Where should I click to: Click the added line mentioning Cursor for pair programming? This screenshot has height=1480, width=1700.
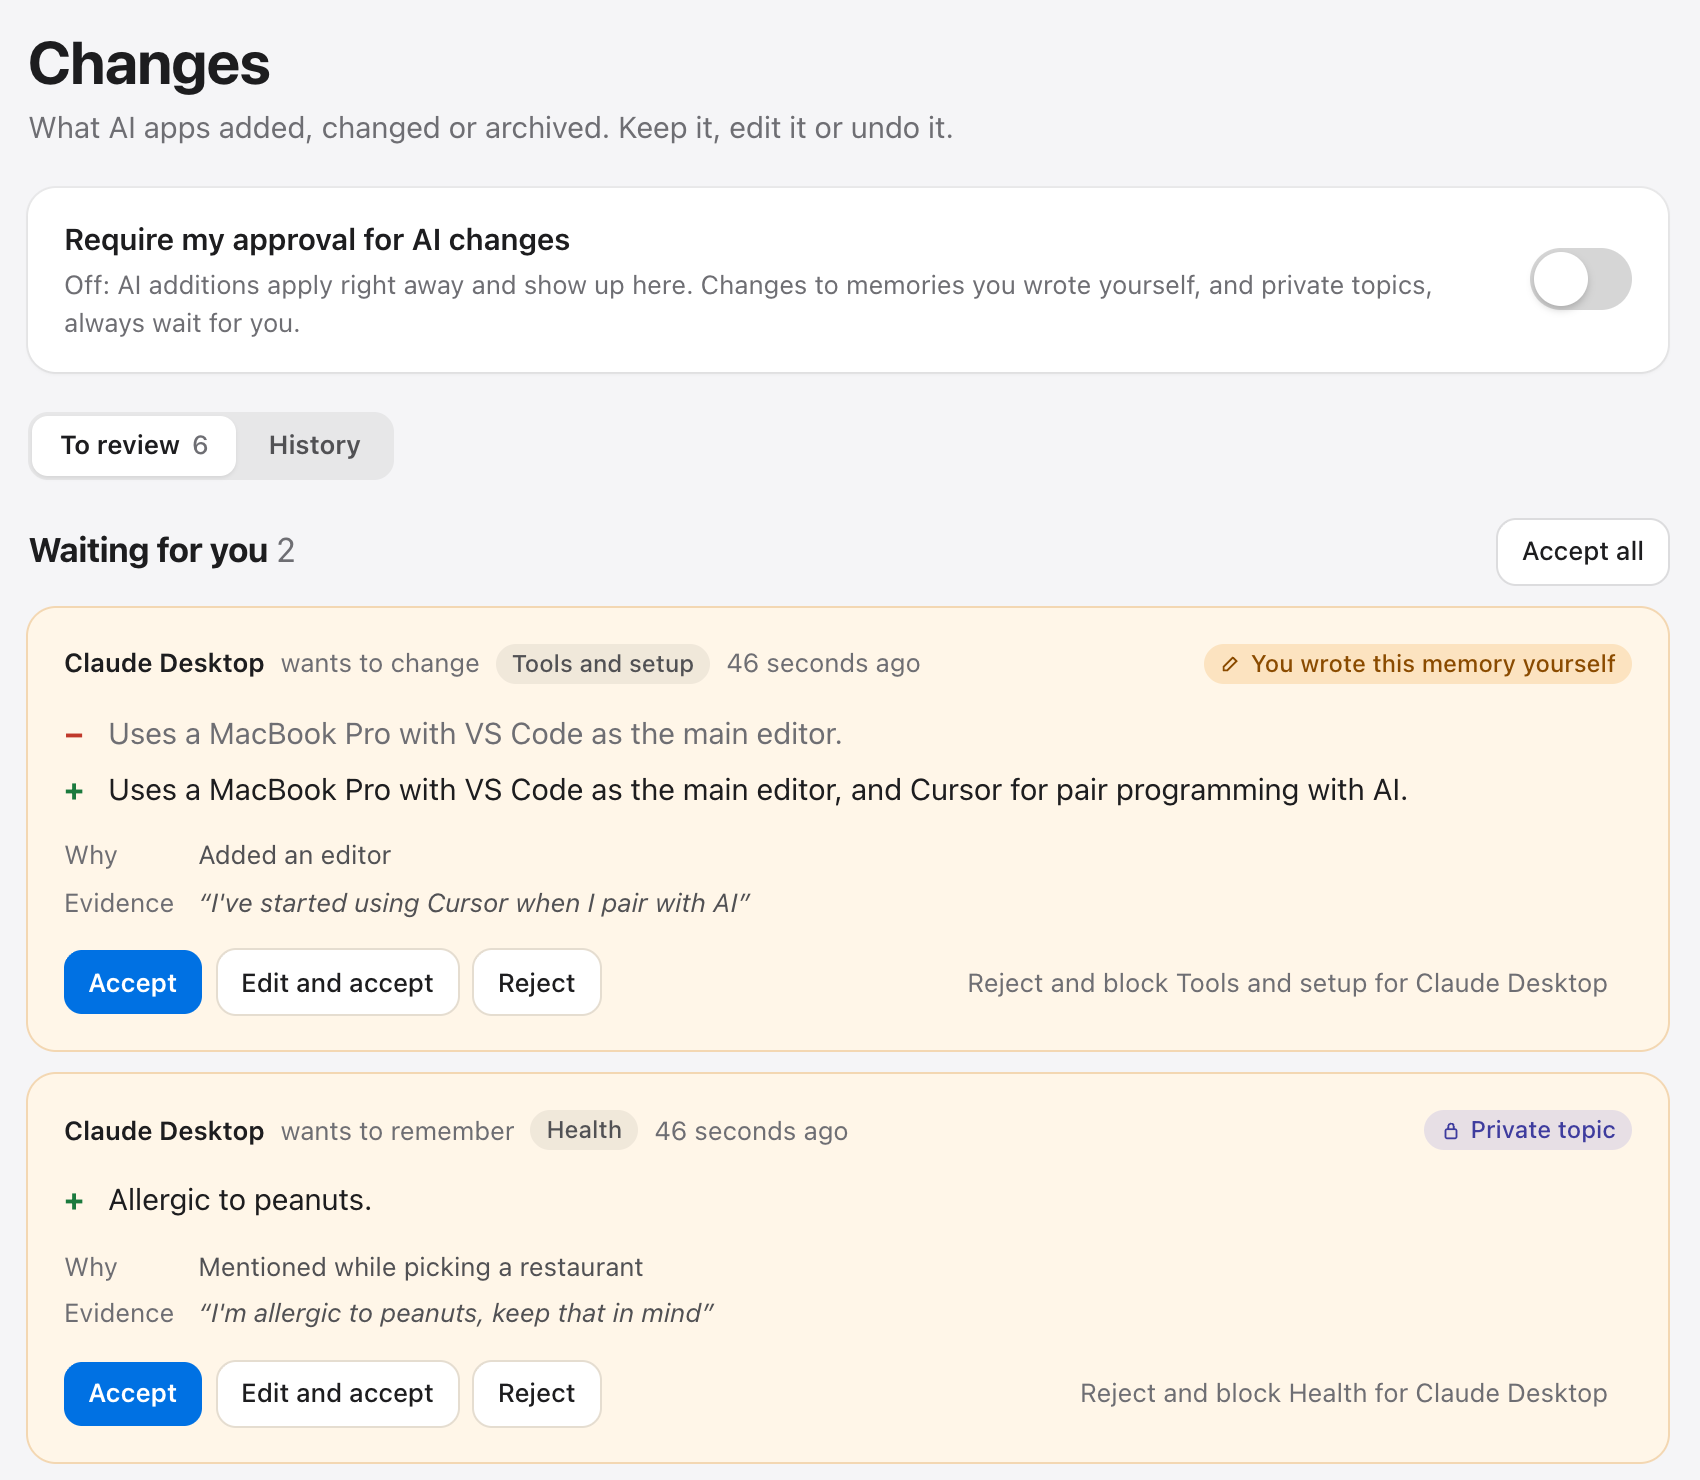click(758, 790)
